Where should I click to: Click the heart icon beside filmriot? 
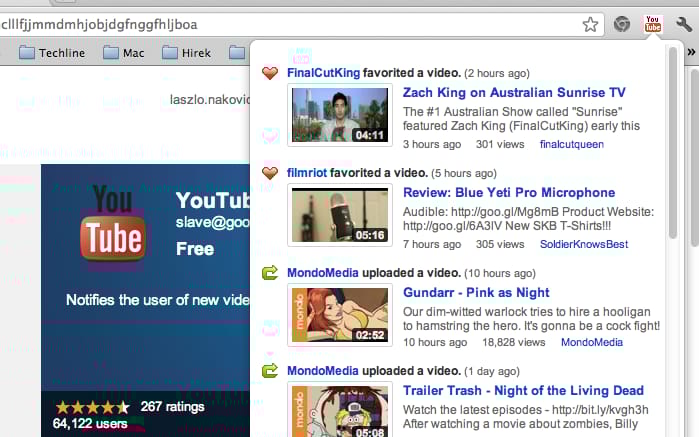270,172
